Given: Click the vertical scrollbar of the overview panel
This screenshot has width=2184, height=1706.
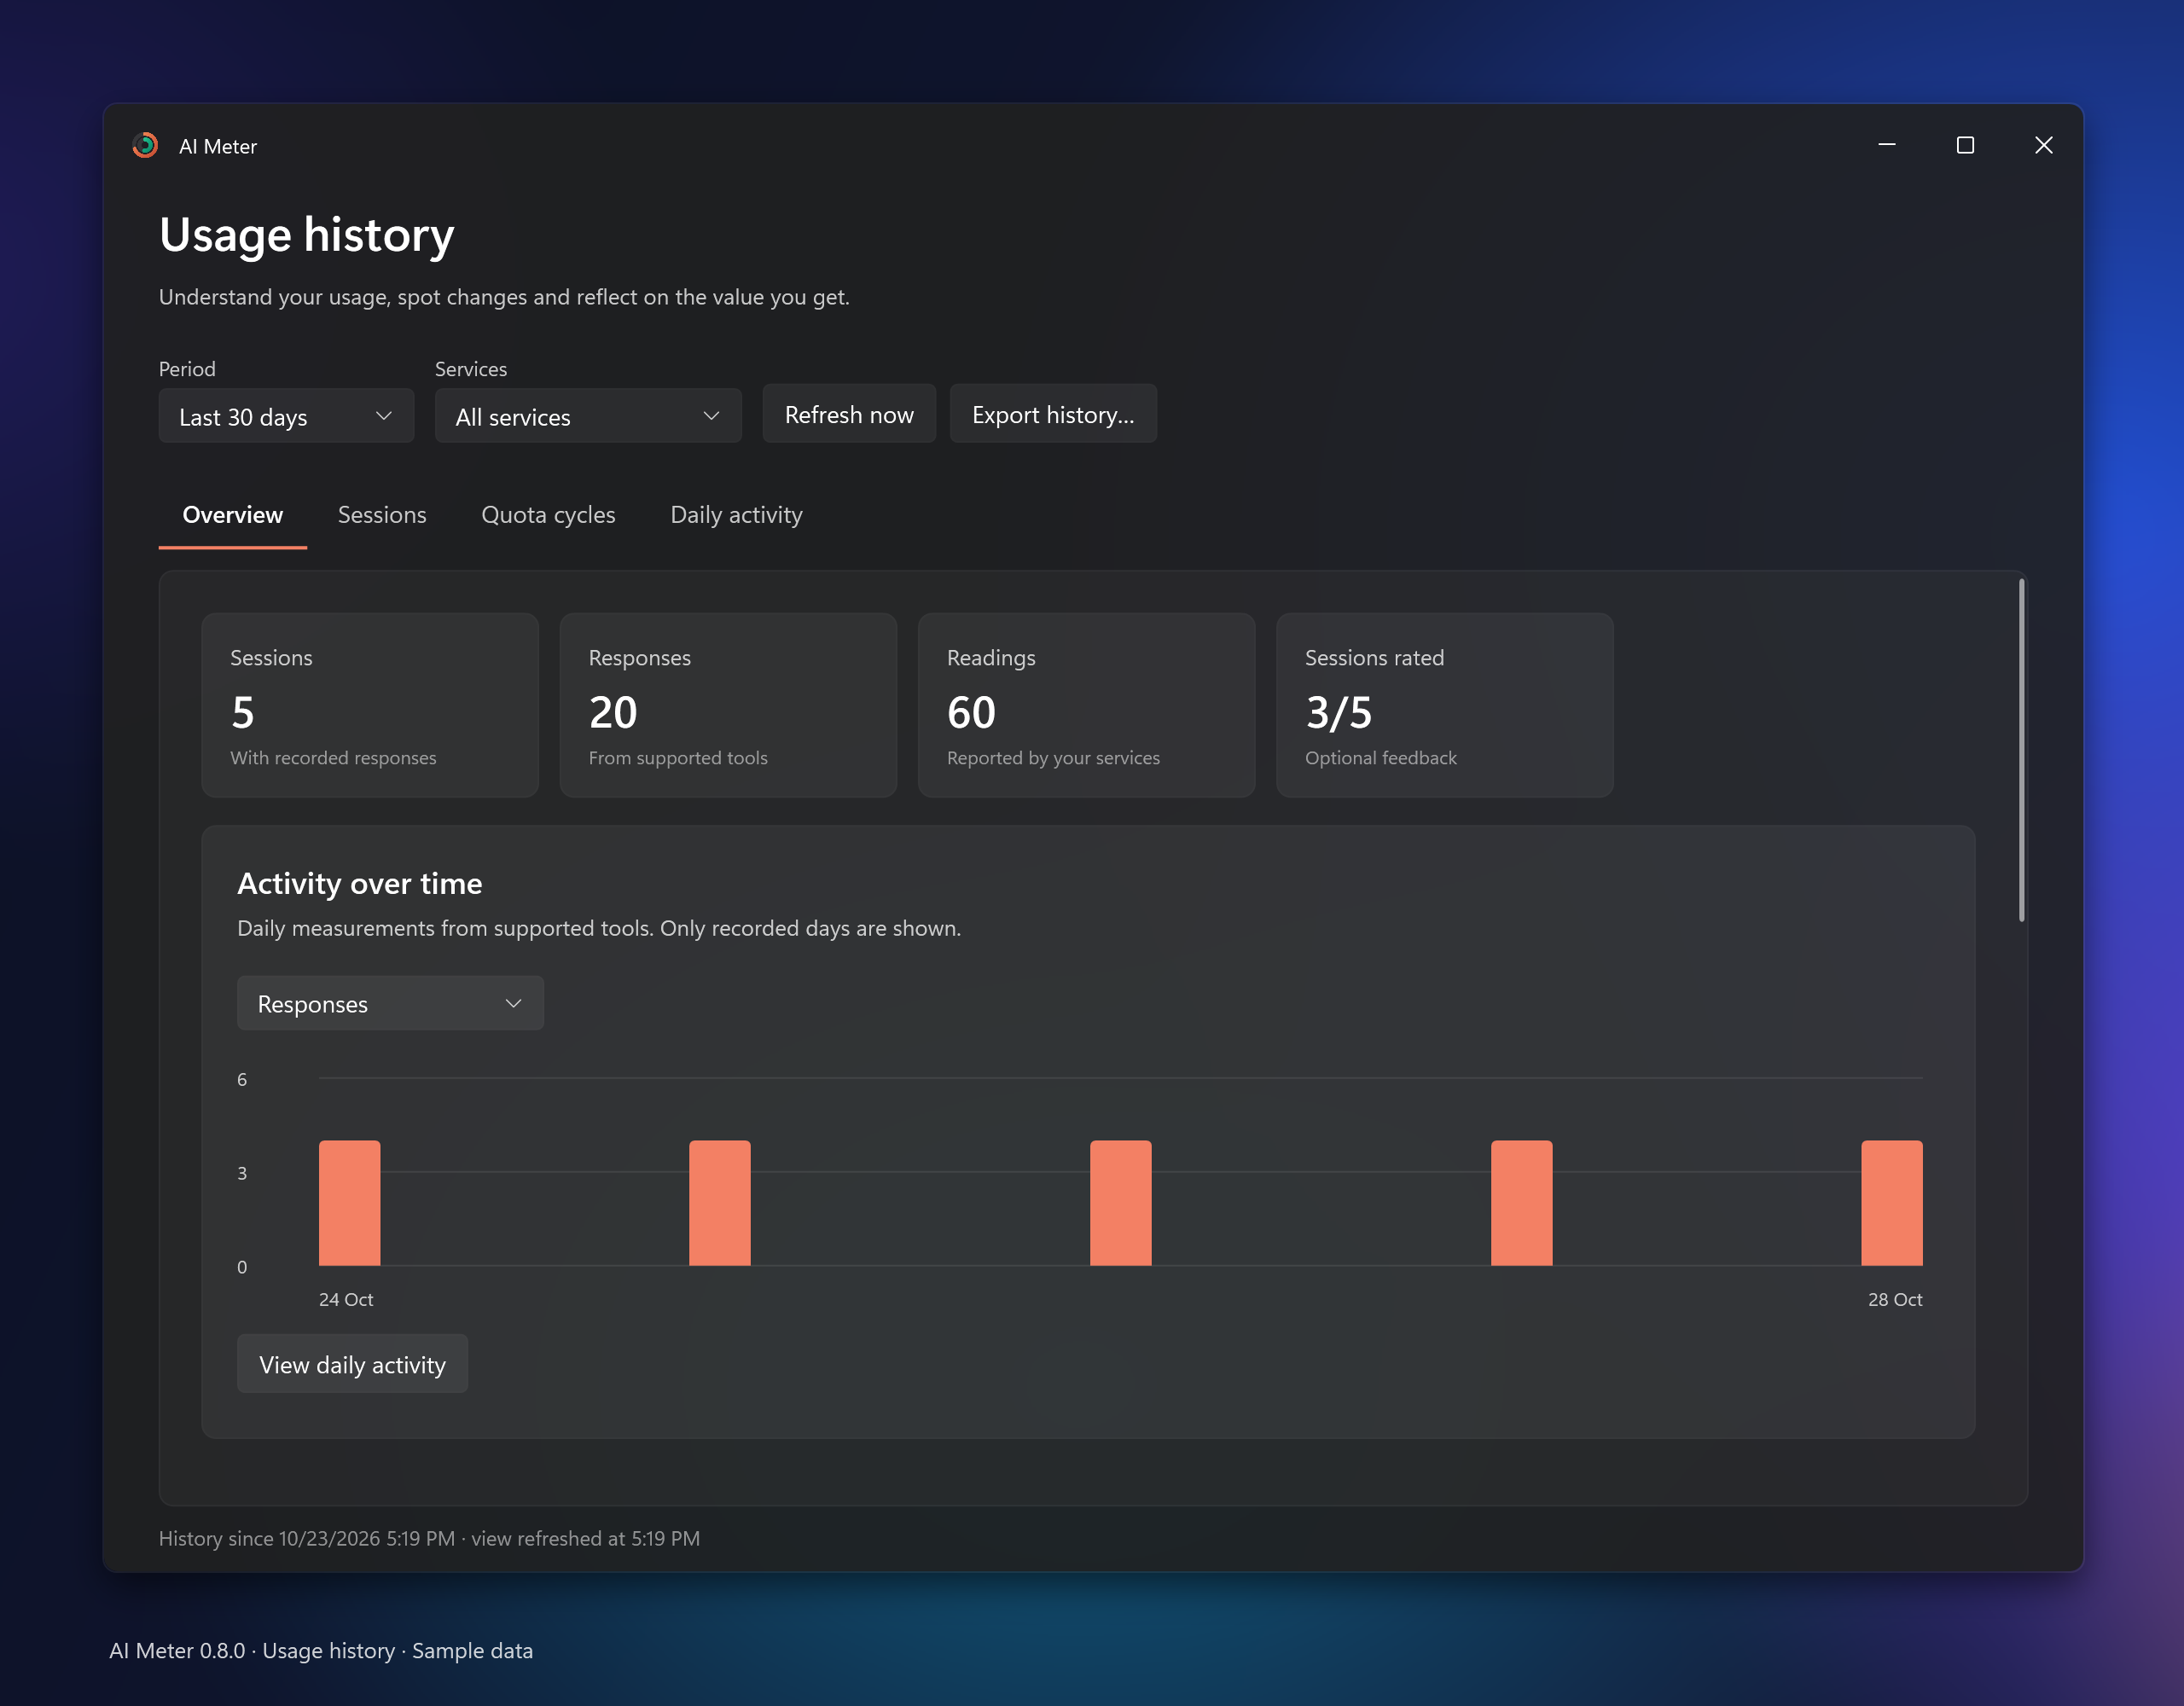Looking at the screenshot, I should point(2021,750).
